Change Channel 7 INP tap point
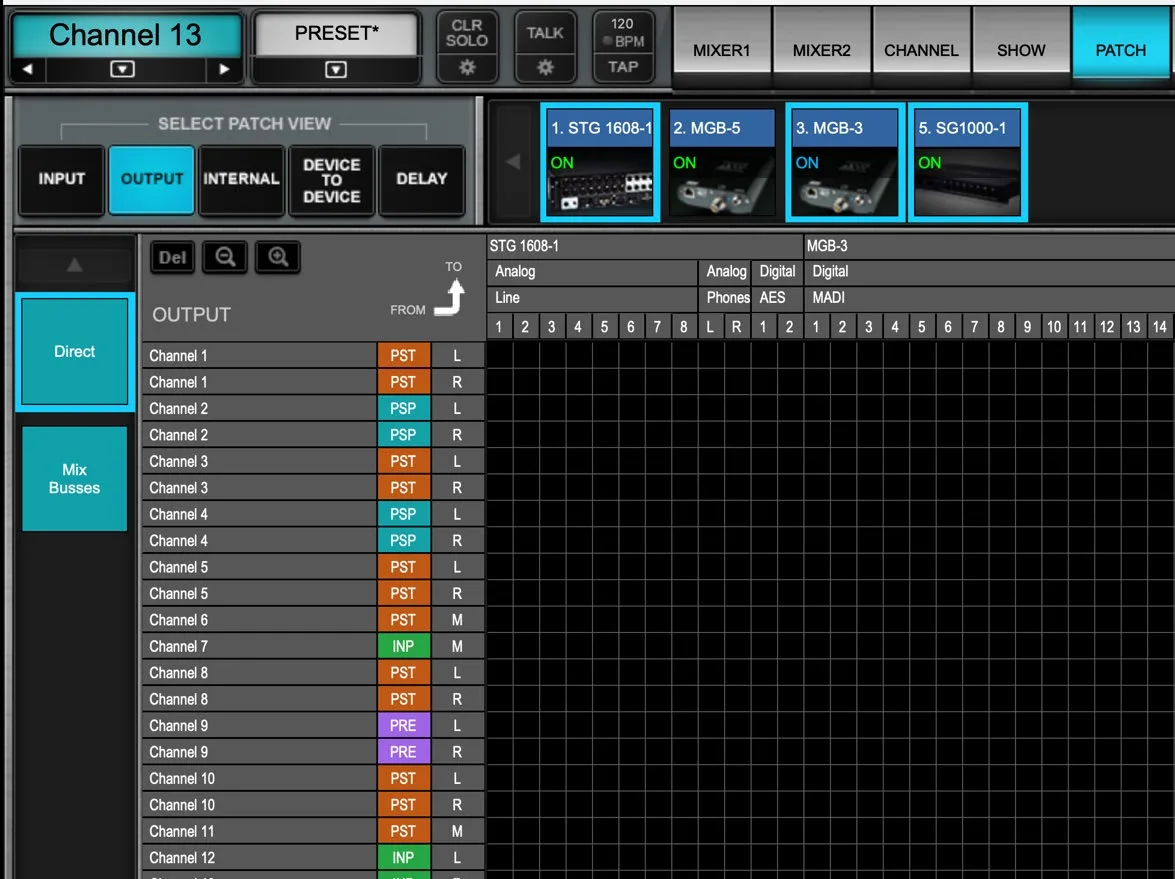Viewport: 1175px width, 879px height. 403,646
